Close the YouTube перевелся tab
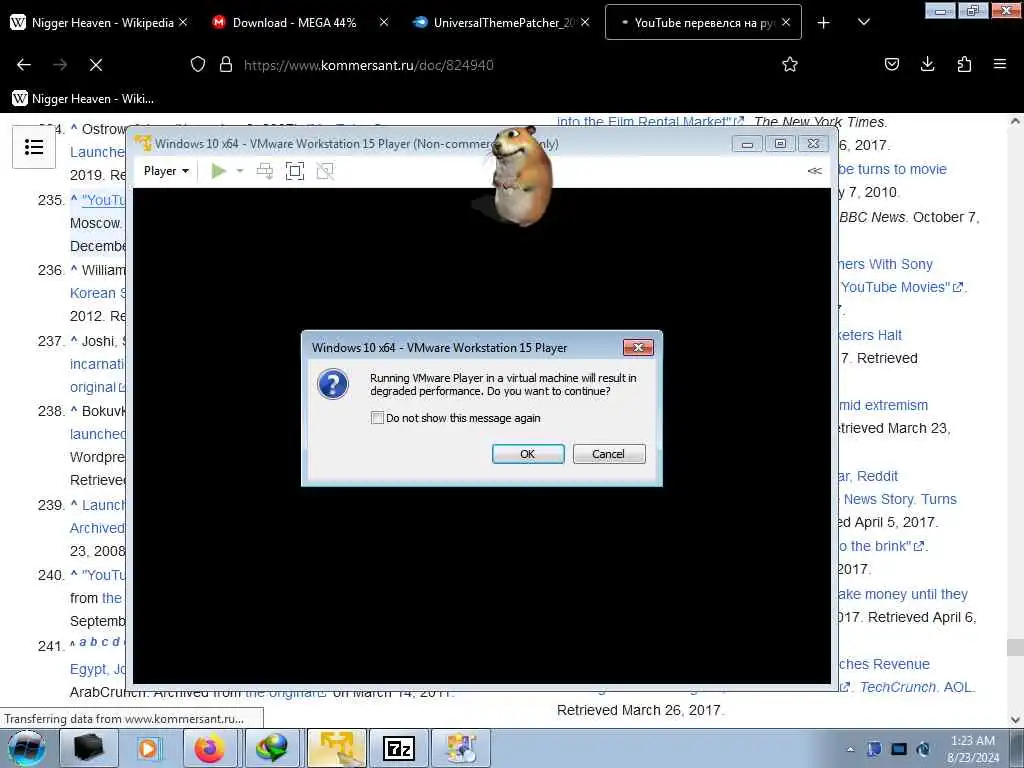This screenshot has height=768, width=1024. point(786,22)
